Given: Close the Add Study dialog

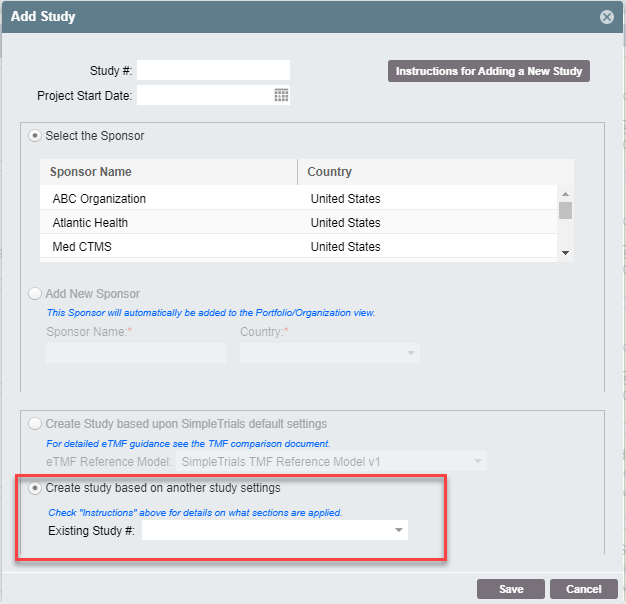Looking at the screenshot, I should (606, 17).
